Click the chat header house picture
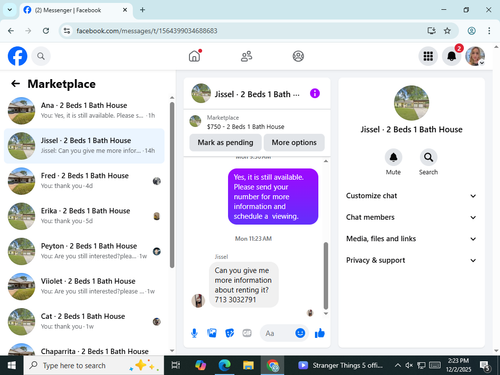 point(201,93)
